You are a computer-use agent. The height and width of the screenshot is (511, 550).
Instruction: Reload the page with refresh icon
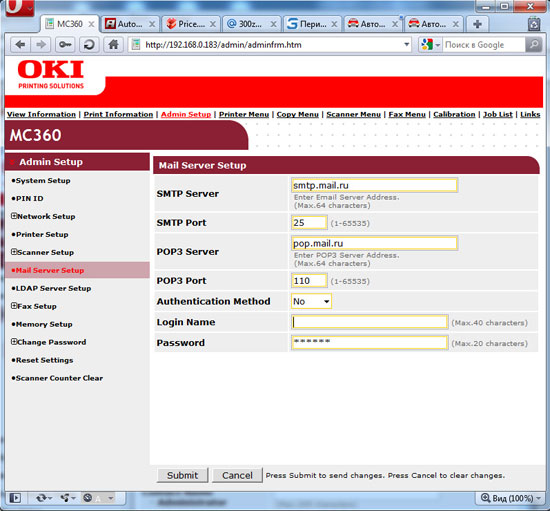(89, 45)
